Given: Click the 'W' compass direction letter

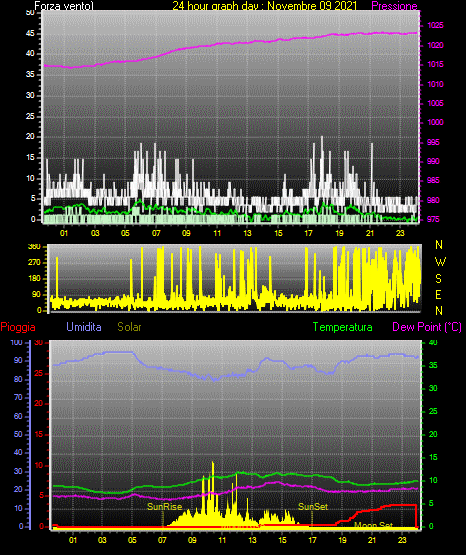Looking at the screenshot, I should pyautogui.click(x=440, y=262).
